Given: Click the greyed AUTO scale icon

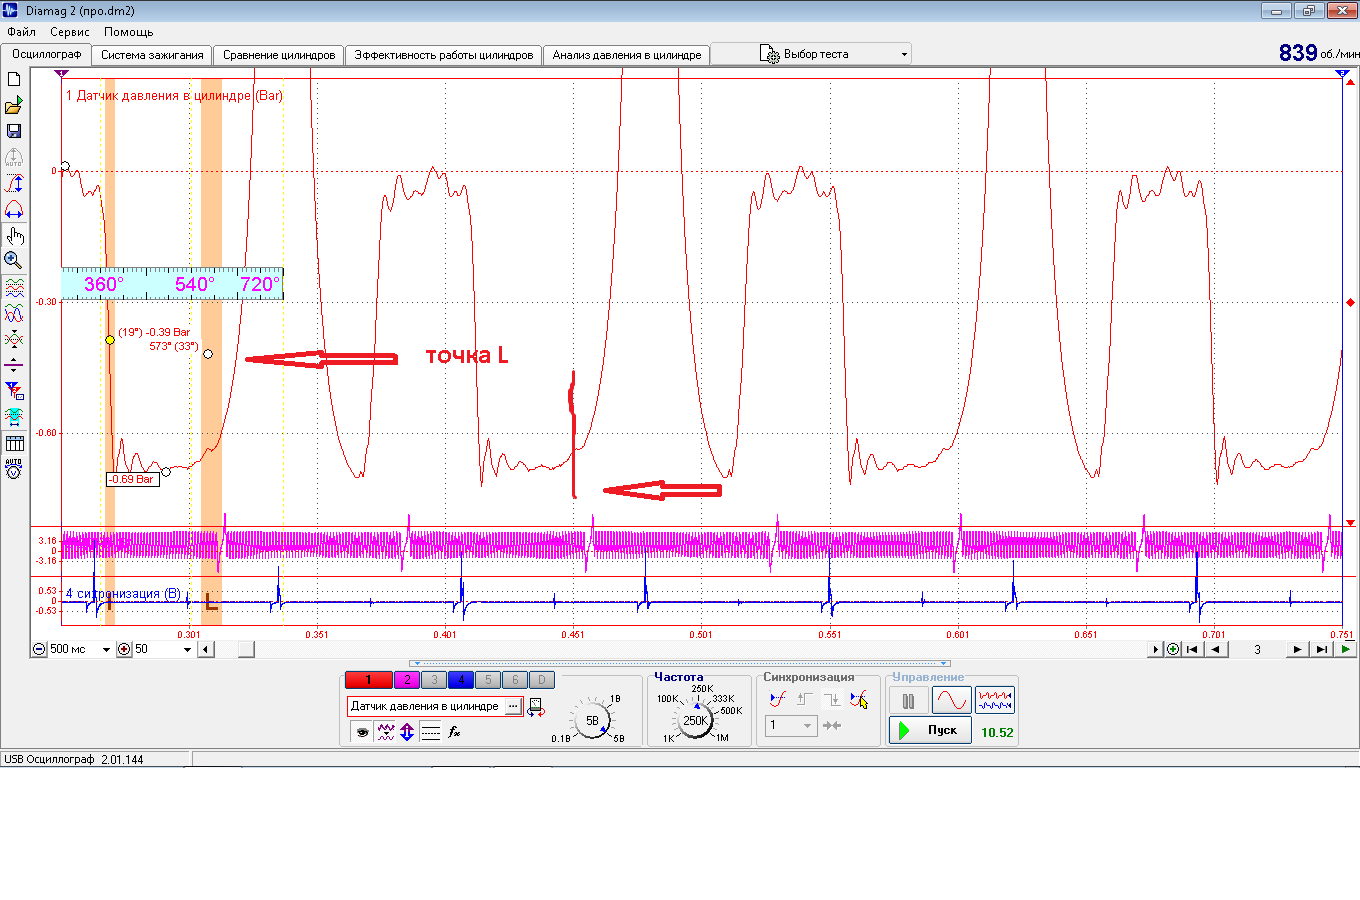Looking at the screenshot, I should coord(14,158).
